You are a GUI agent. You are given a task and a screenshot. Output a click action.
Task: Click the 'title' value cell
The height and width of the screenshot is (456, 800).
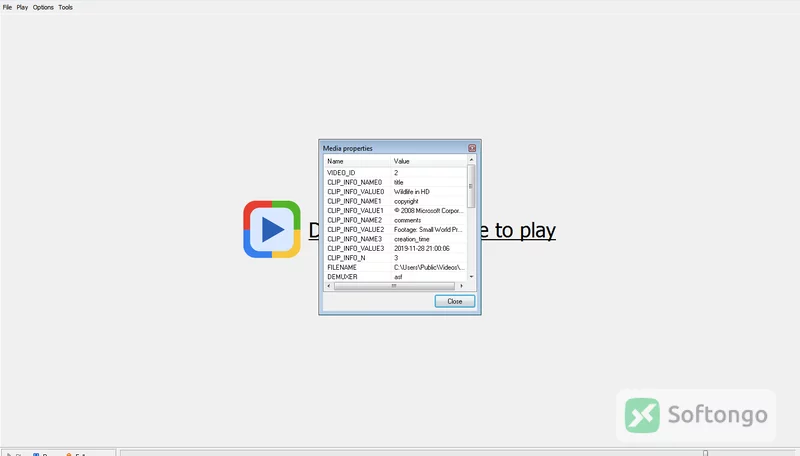398,182
